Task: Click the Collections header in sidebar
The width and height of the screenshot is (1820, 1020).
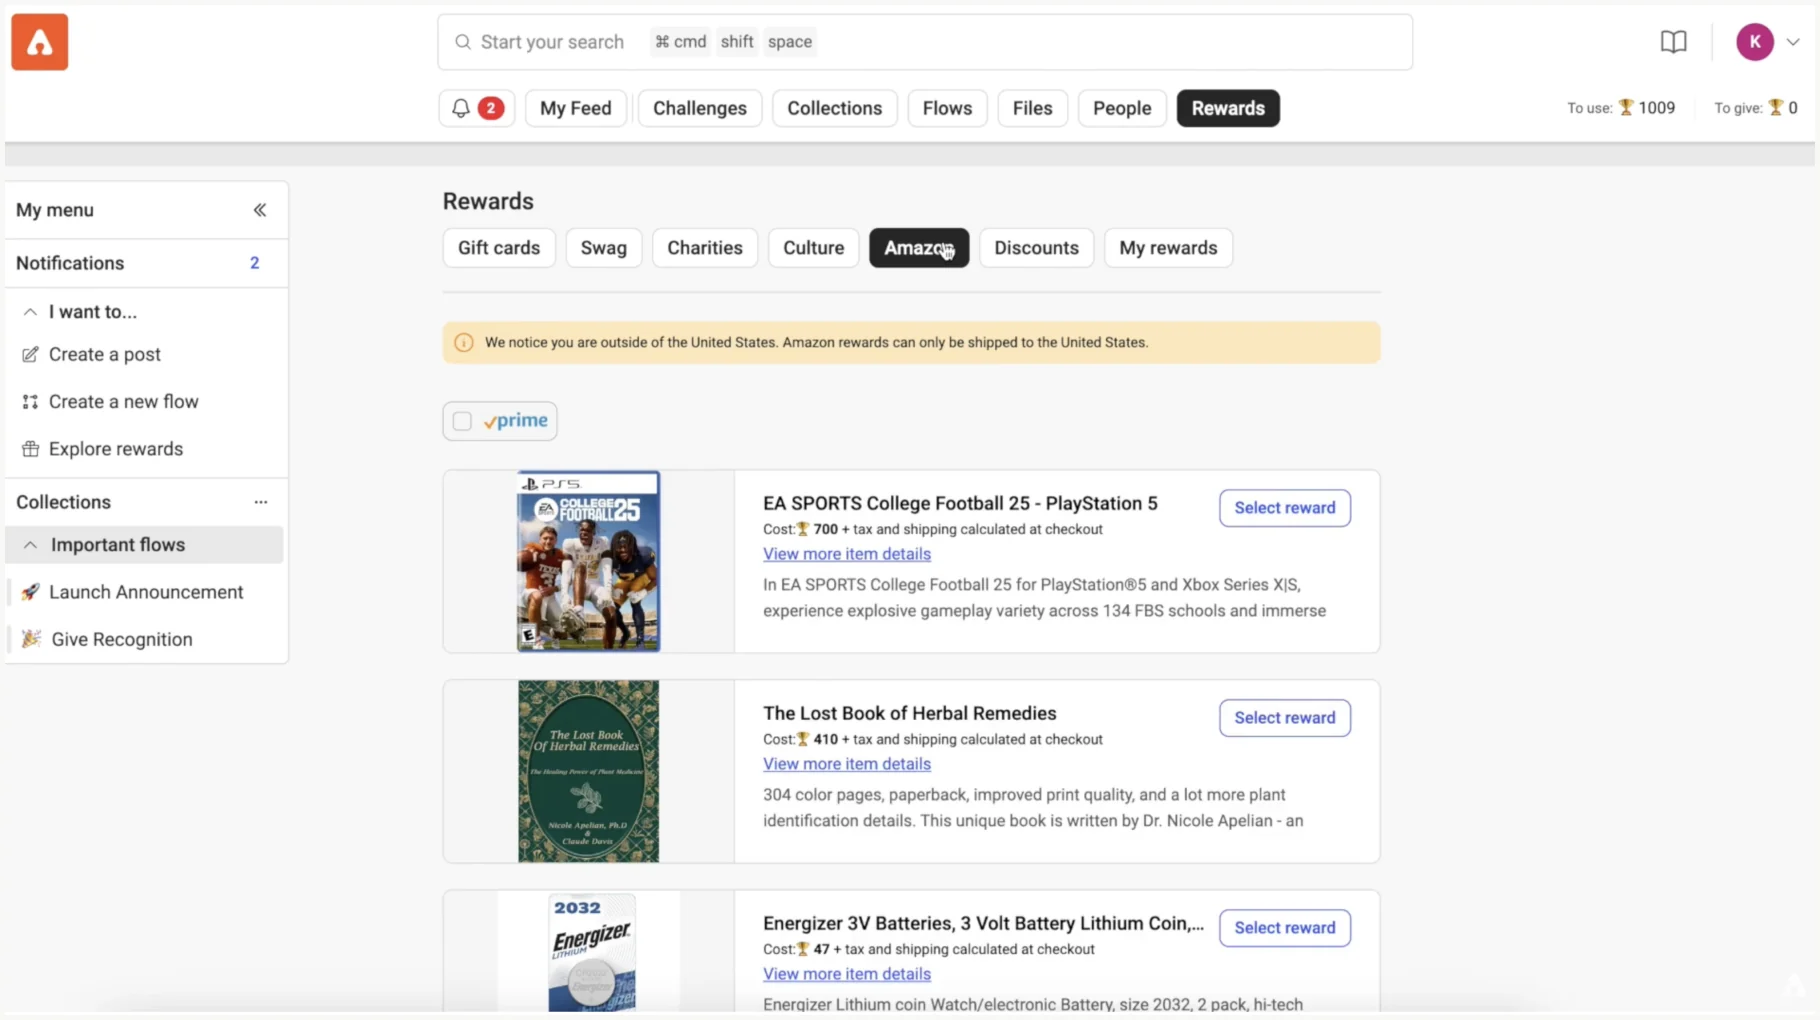Action: [x=63, y=502]
